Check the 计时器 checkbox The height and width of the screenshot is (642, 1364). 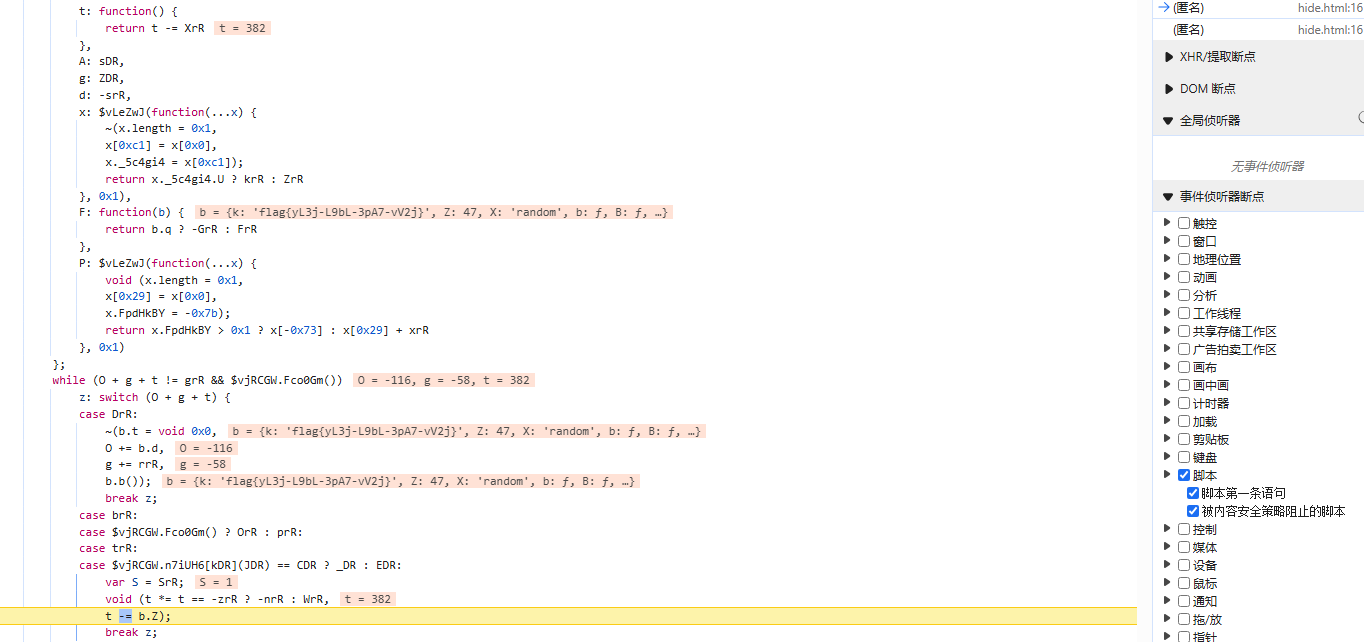pos(1184,404)
